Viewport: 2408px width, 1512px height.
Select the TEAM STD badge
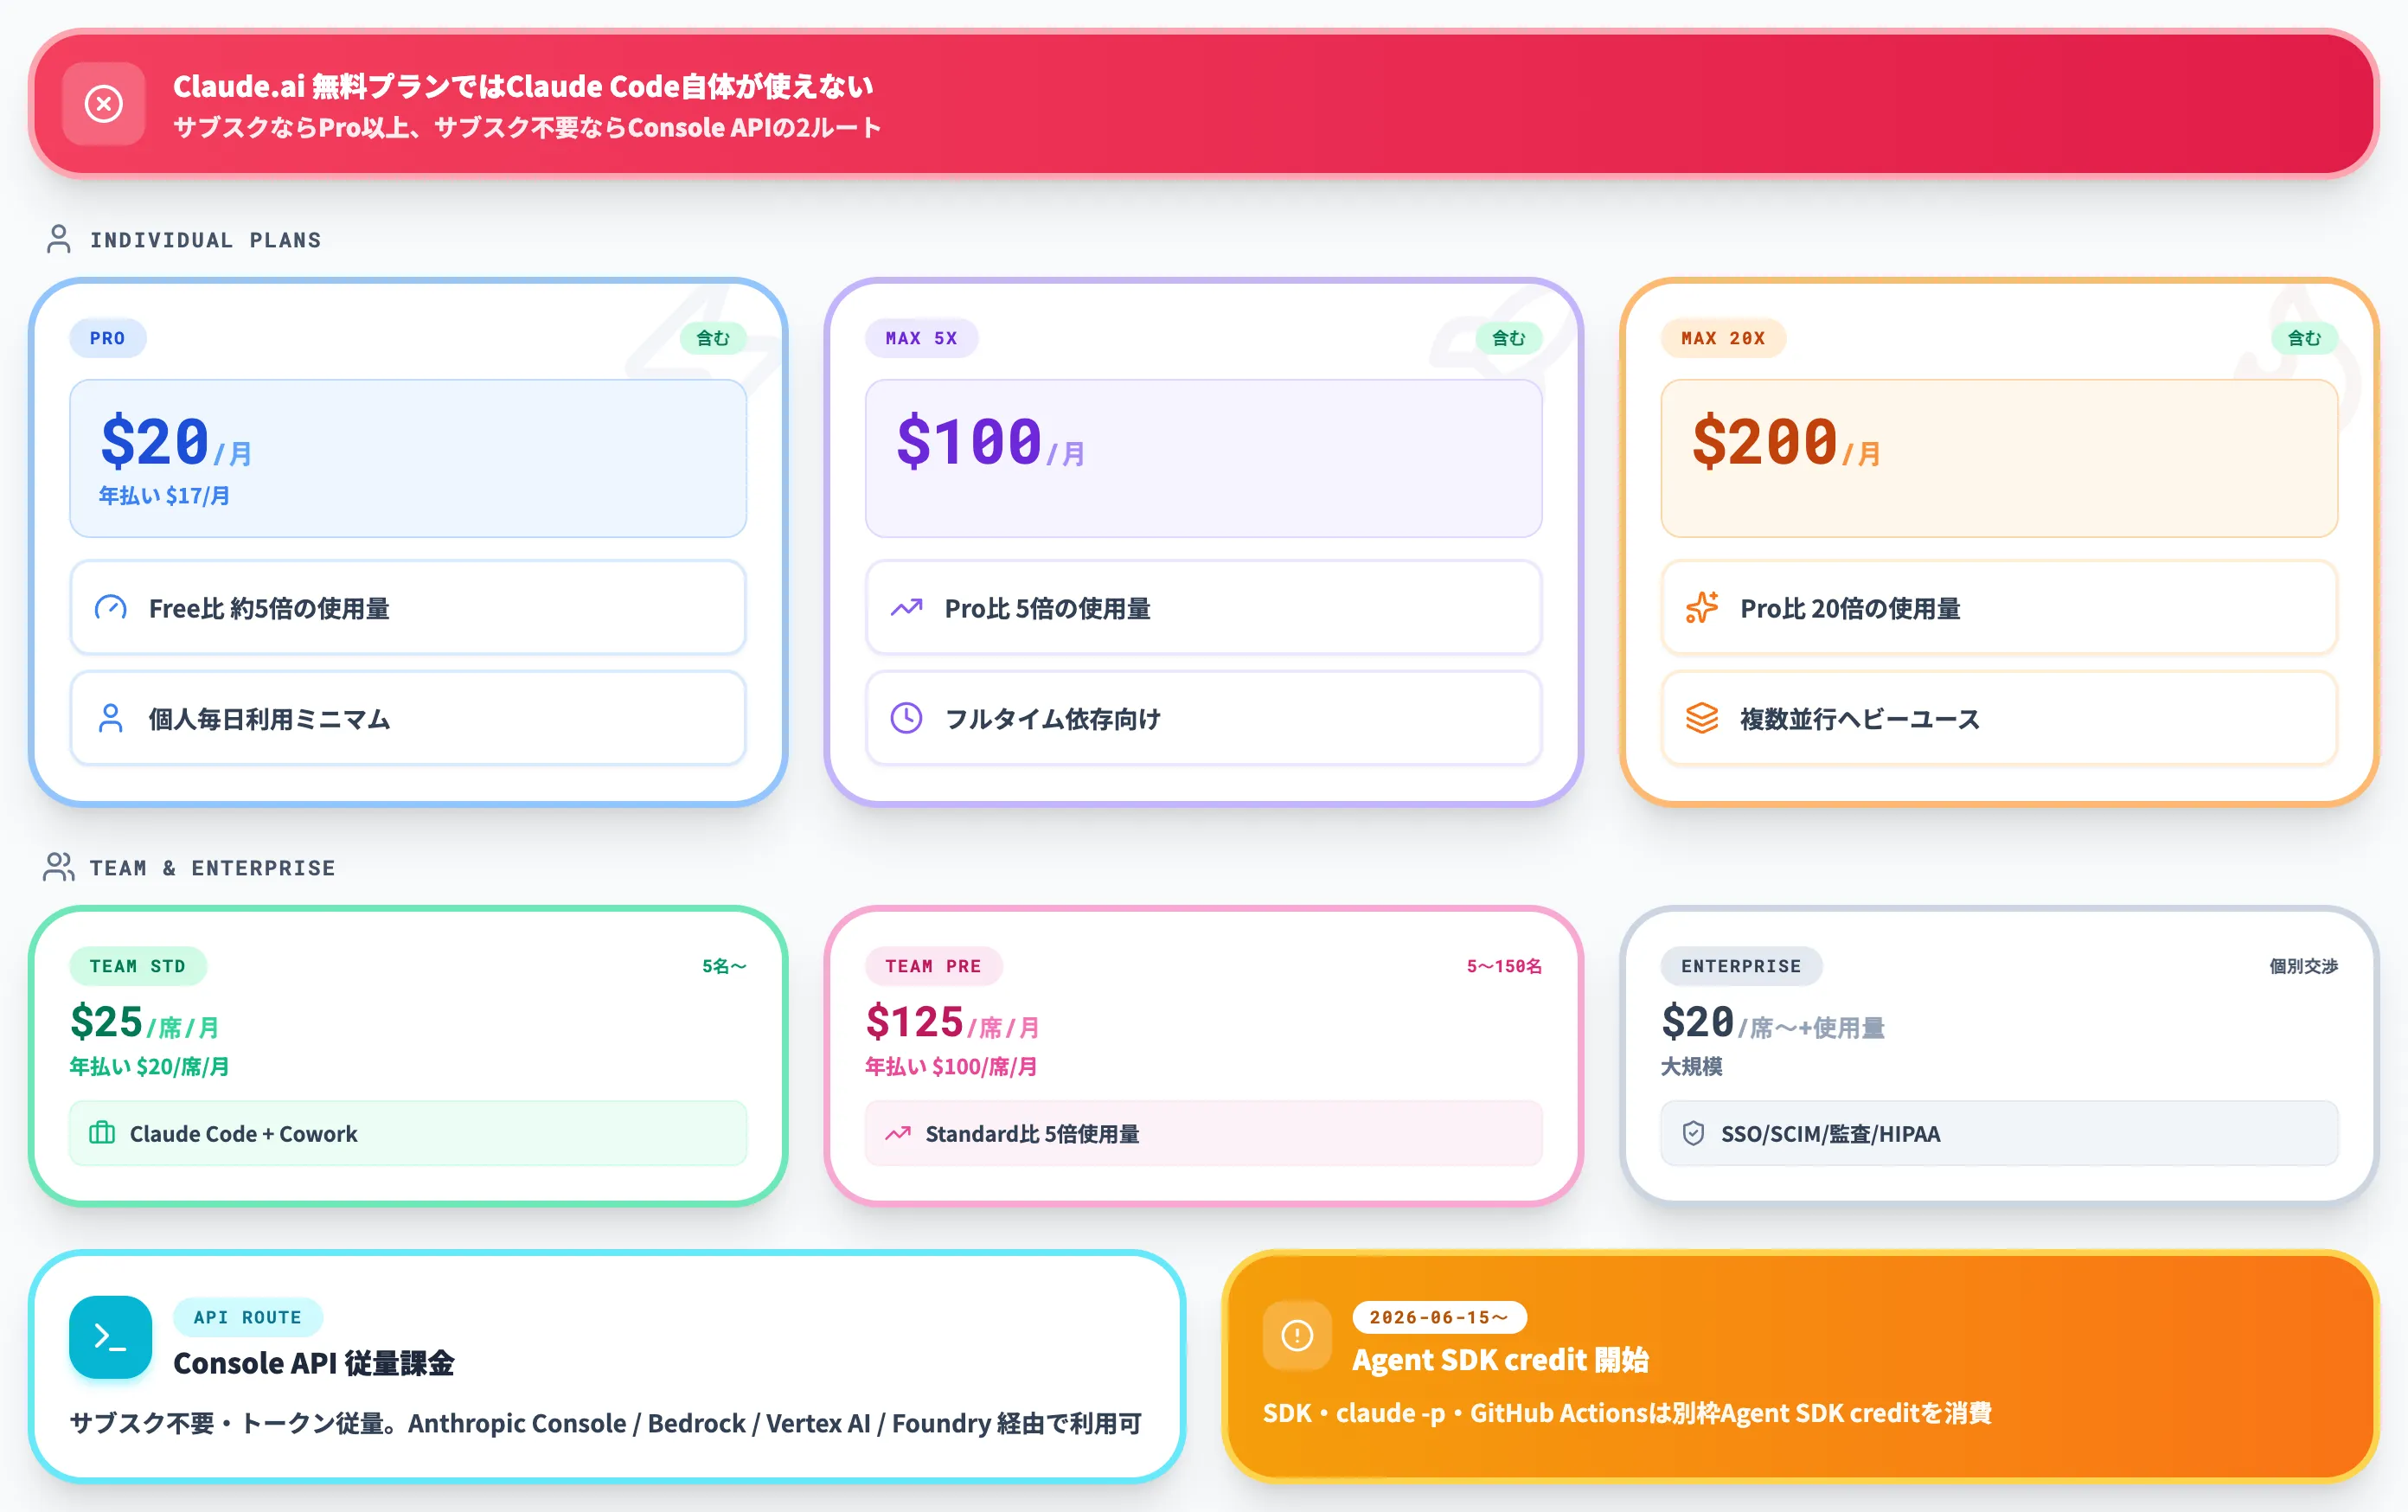click(138, 966)
